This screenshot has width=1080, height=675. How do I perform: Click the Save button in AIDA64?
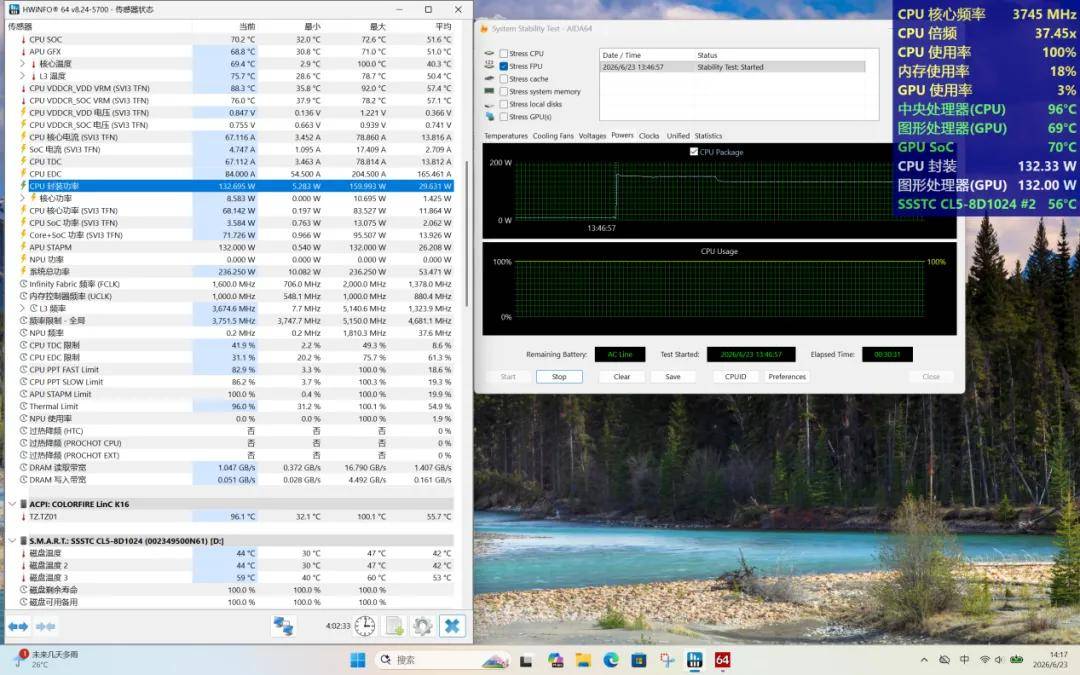[673, 377]
